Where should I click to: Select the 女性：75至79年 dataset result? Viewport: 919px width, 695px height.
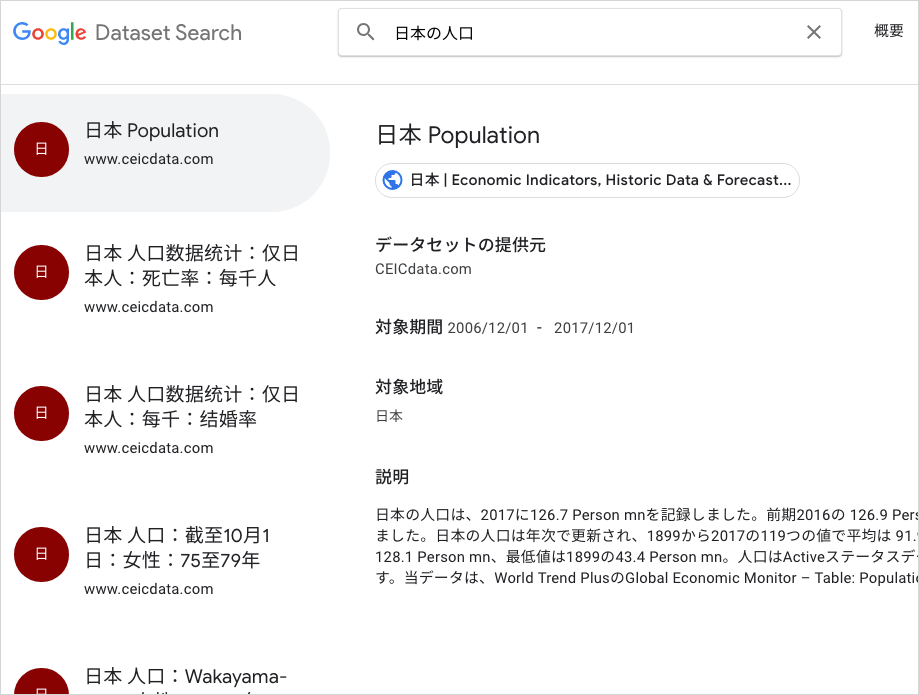pyautogui.click(x=165, y=561)
